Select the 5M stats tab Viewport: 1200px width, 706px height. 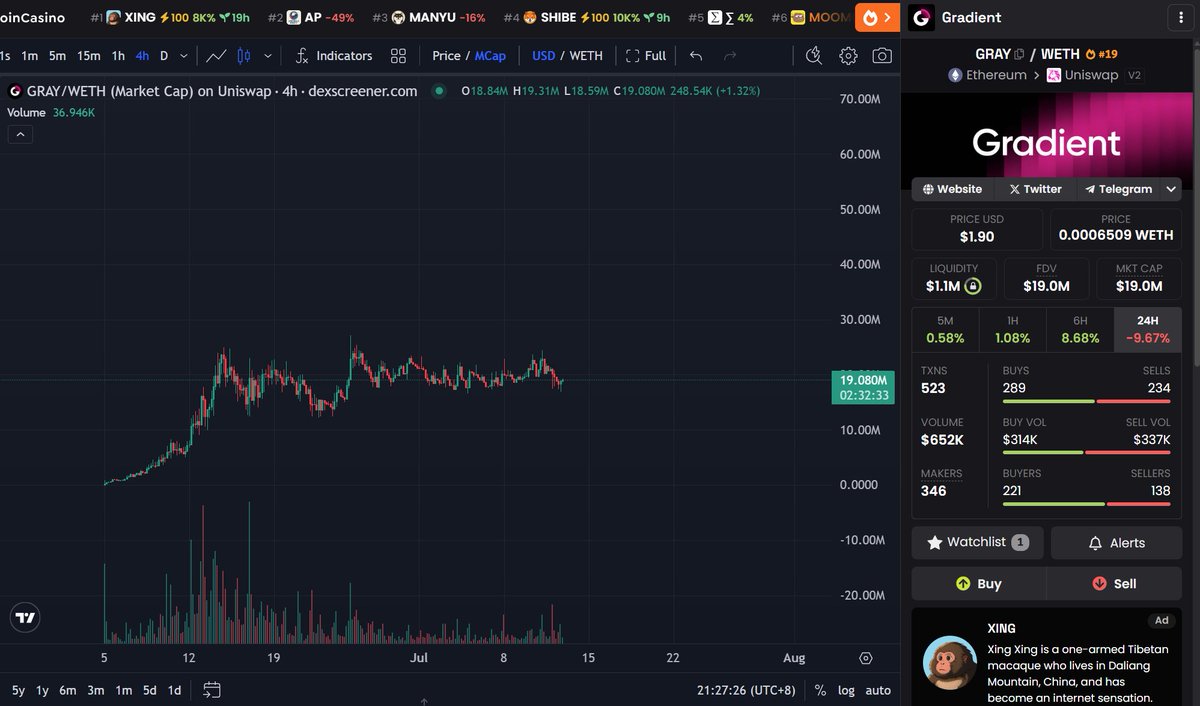pyautogui.click(x=945, y=330)
